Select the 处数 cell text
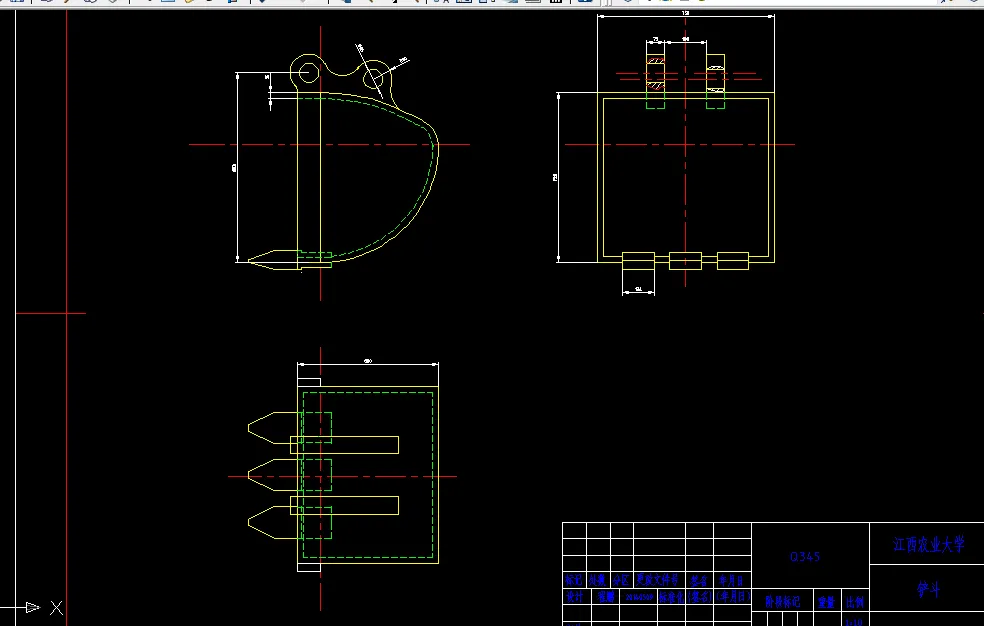Viewport: 984px width, 626px height. [x=597, y=581]
